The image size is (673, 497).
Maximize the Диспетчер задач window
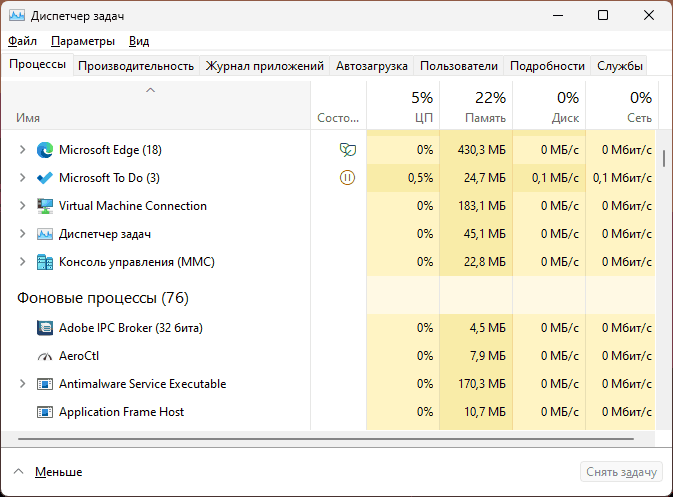tap(603, 15)
